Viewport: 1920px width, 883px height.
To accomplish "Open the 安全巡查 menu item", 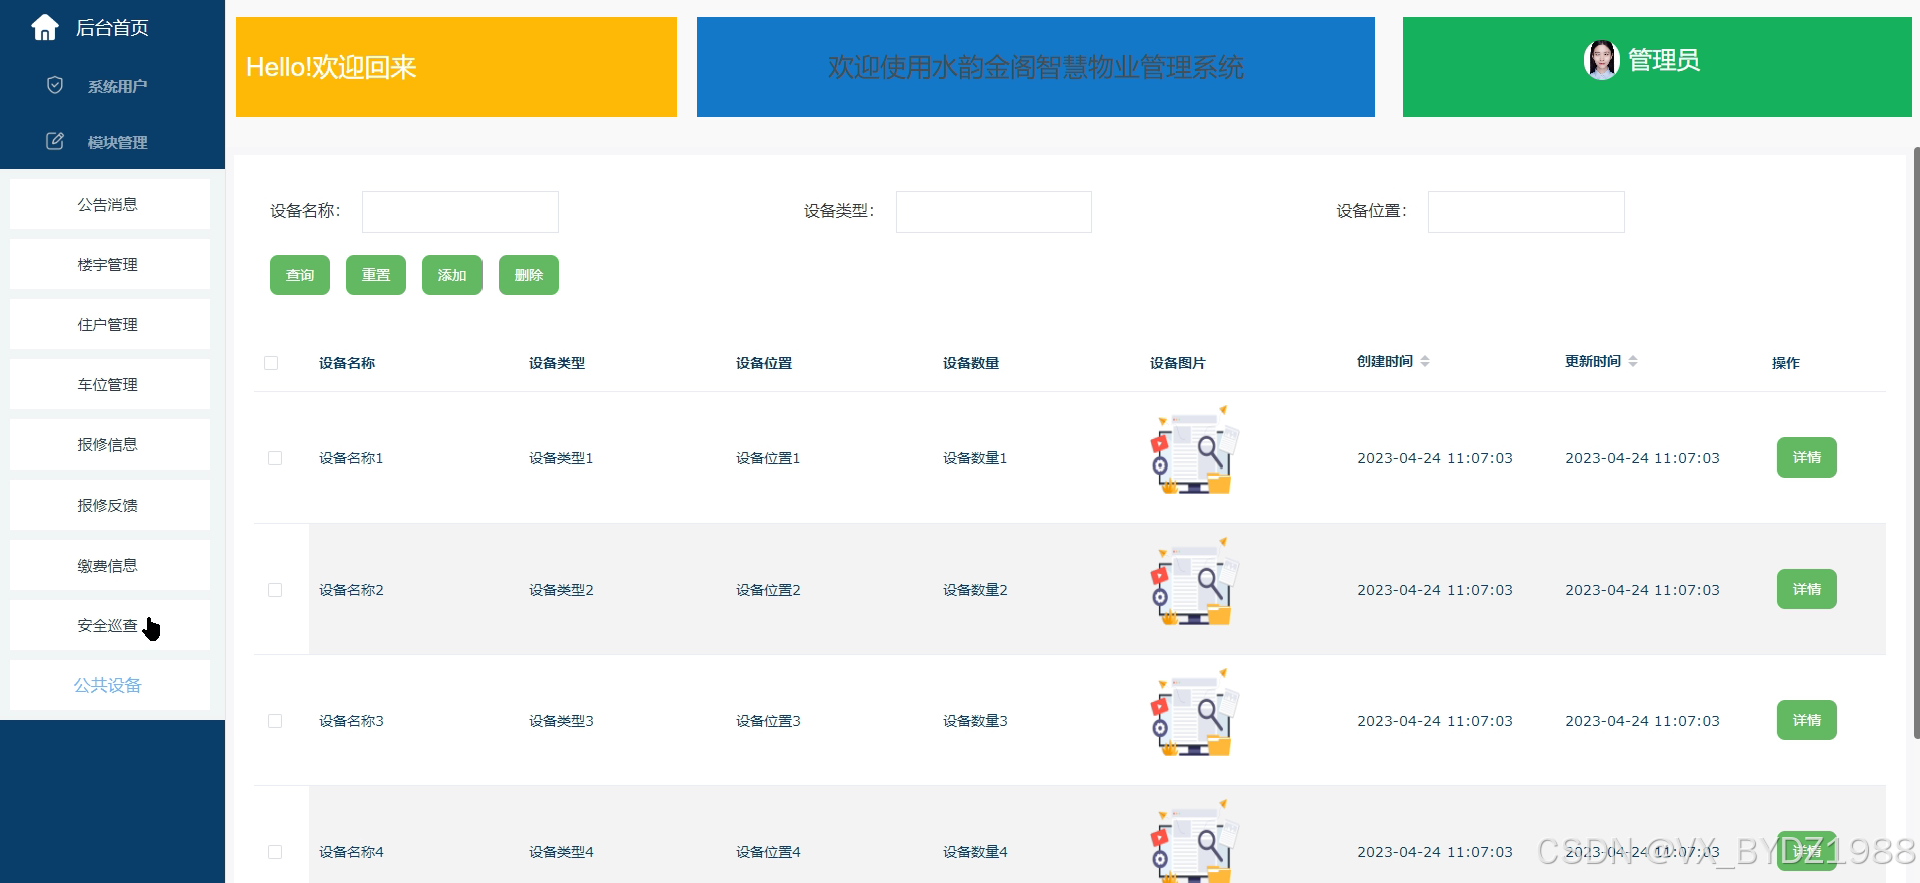I will [x=110, y=625].
